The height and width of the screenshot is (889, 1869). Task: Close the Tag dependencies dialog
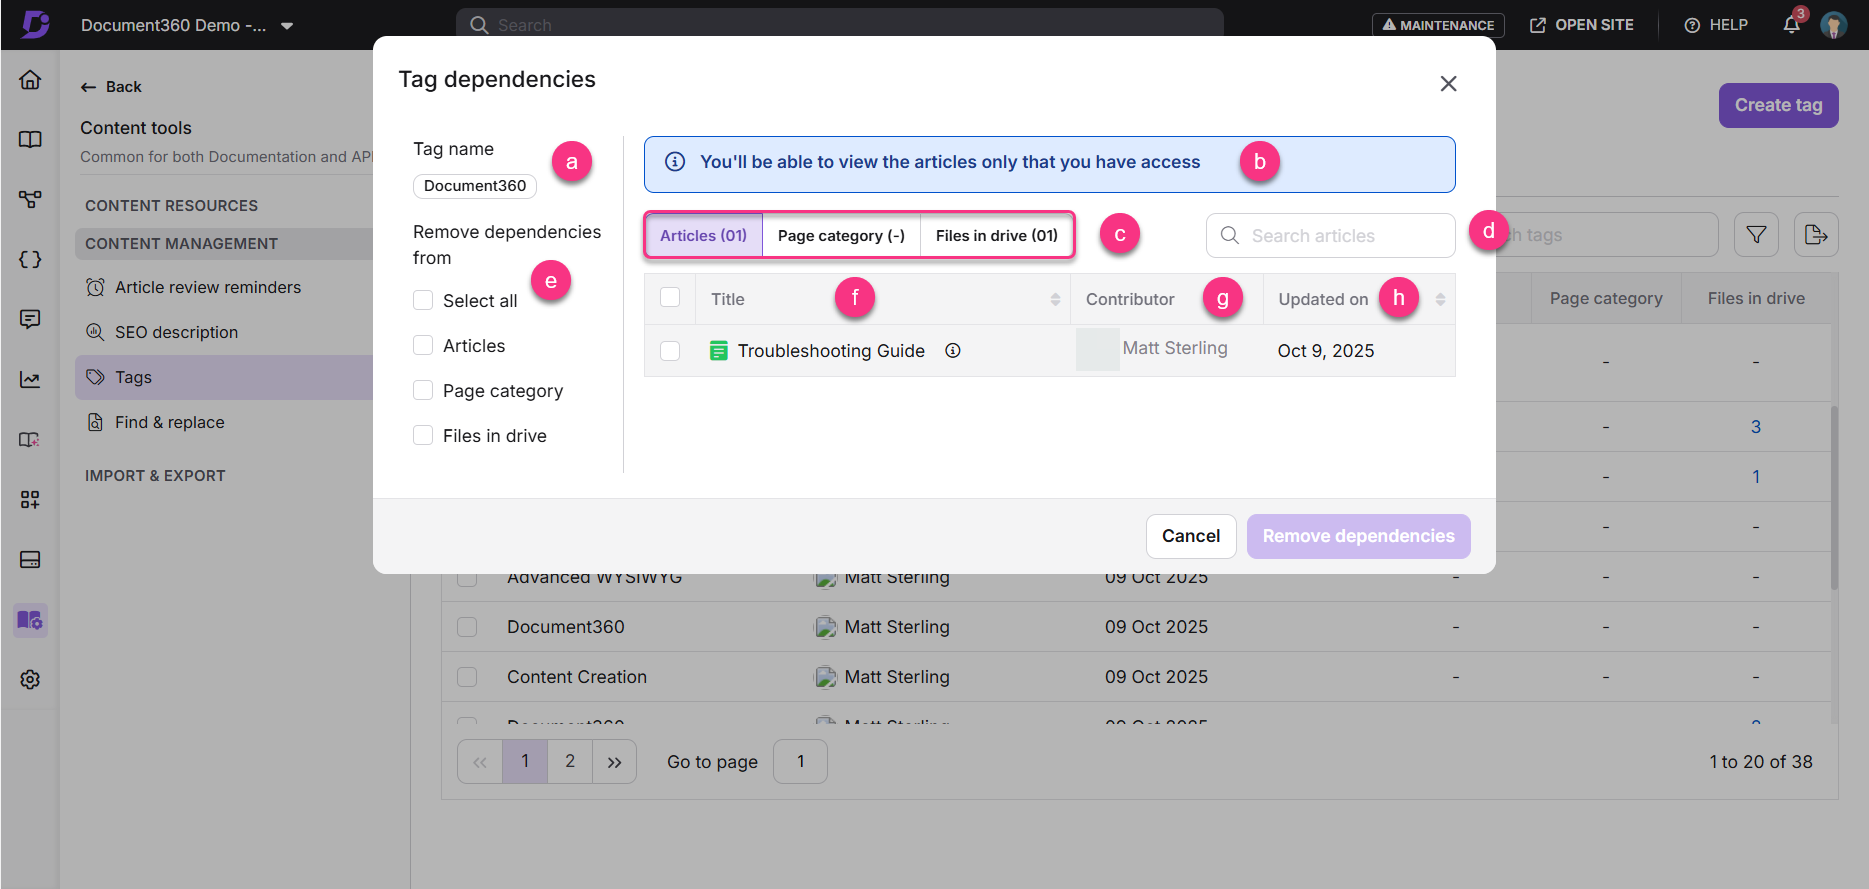[1448, 84]
